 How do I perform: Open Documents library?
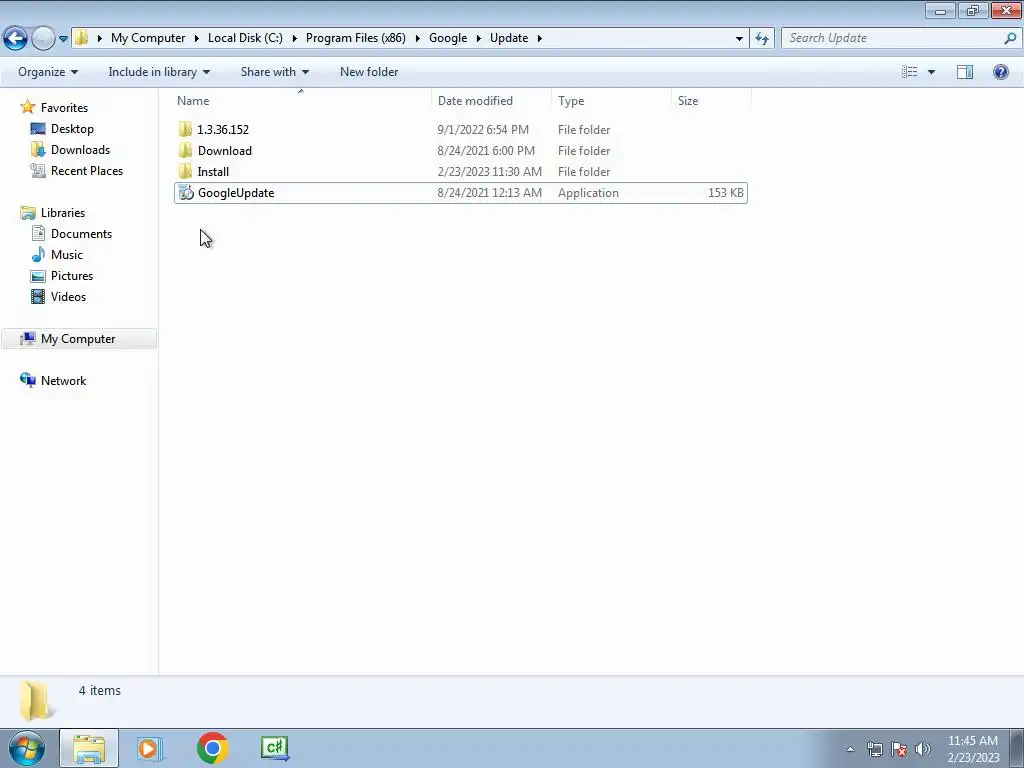81,234
